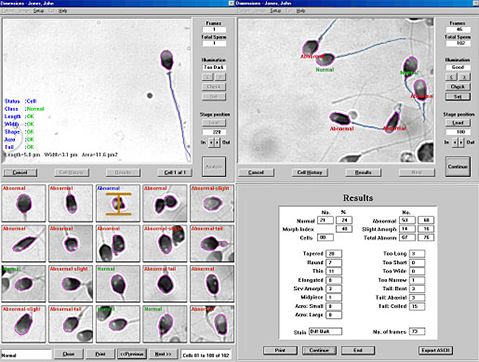The width and height of the screenshot is (479, 362).
Task: Click the Load stage position button
Action: 458,123
